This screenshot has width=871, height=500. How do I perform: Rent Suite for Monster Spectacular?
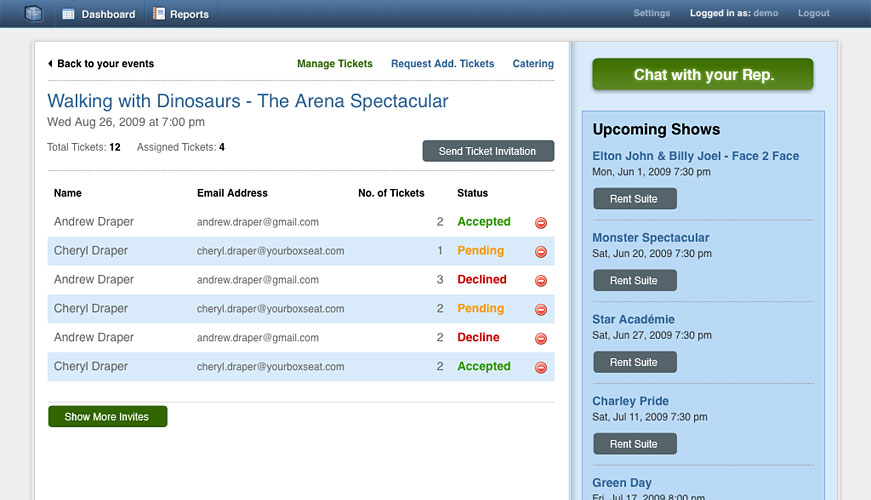tap(635, 281)
